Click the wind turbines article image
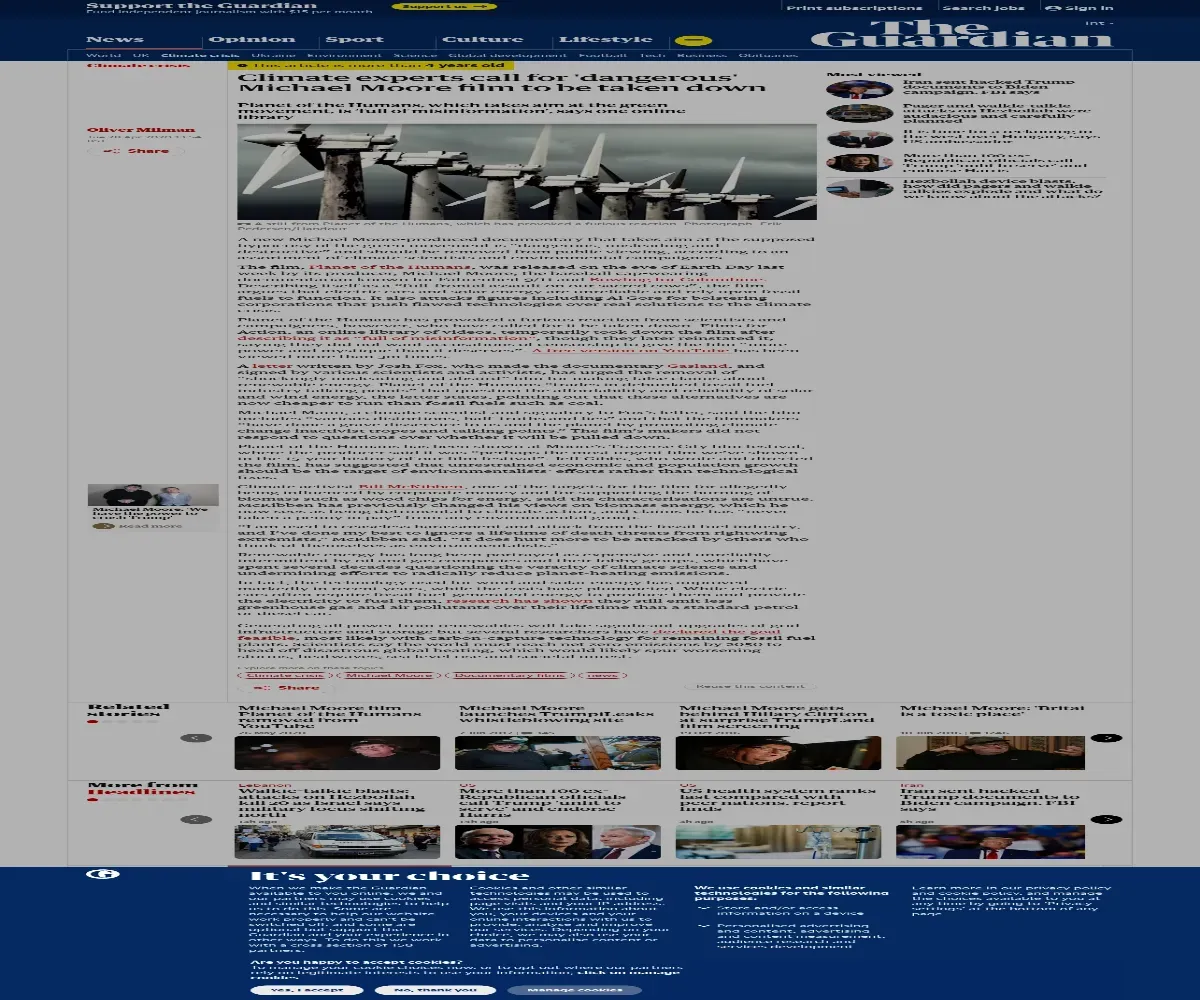 click(527, 172)
